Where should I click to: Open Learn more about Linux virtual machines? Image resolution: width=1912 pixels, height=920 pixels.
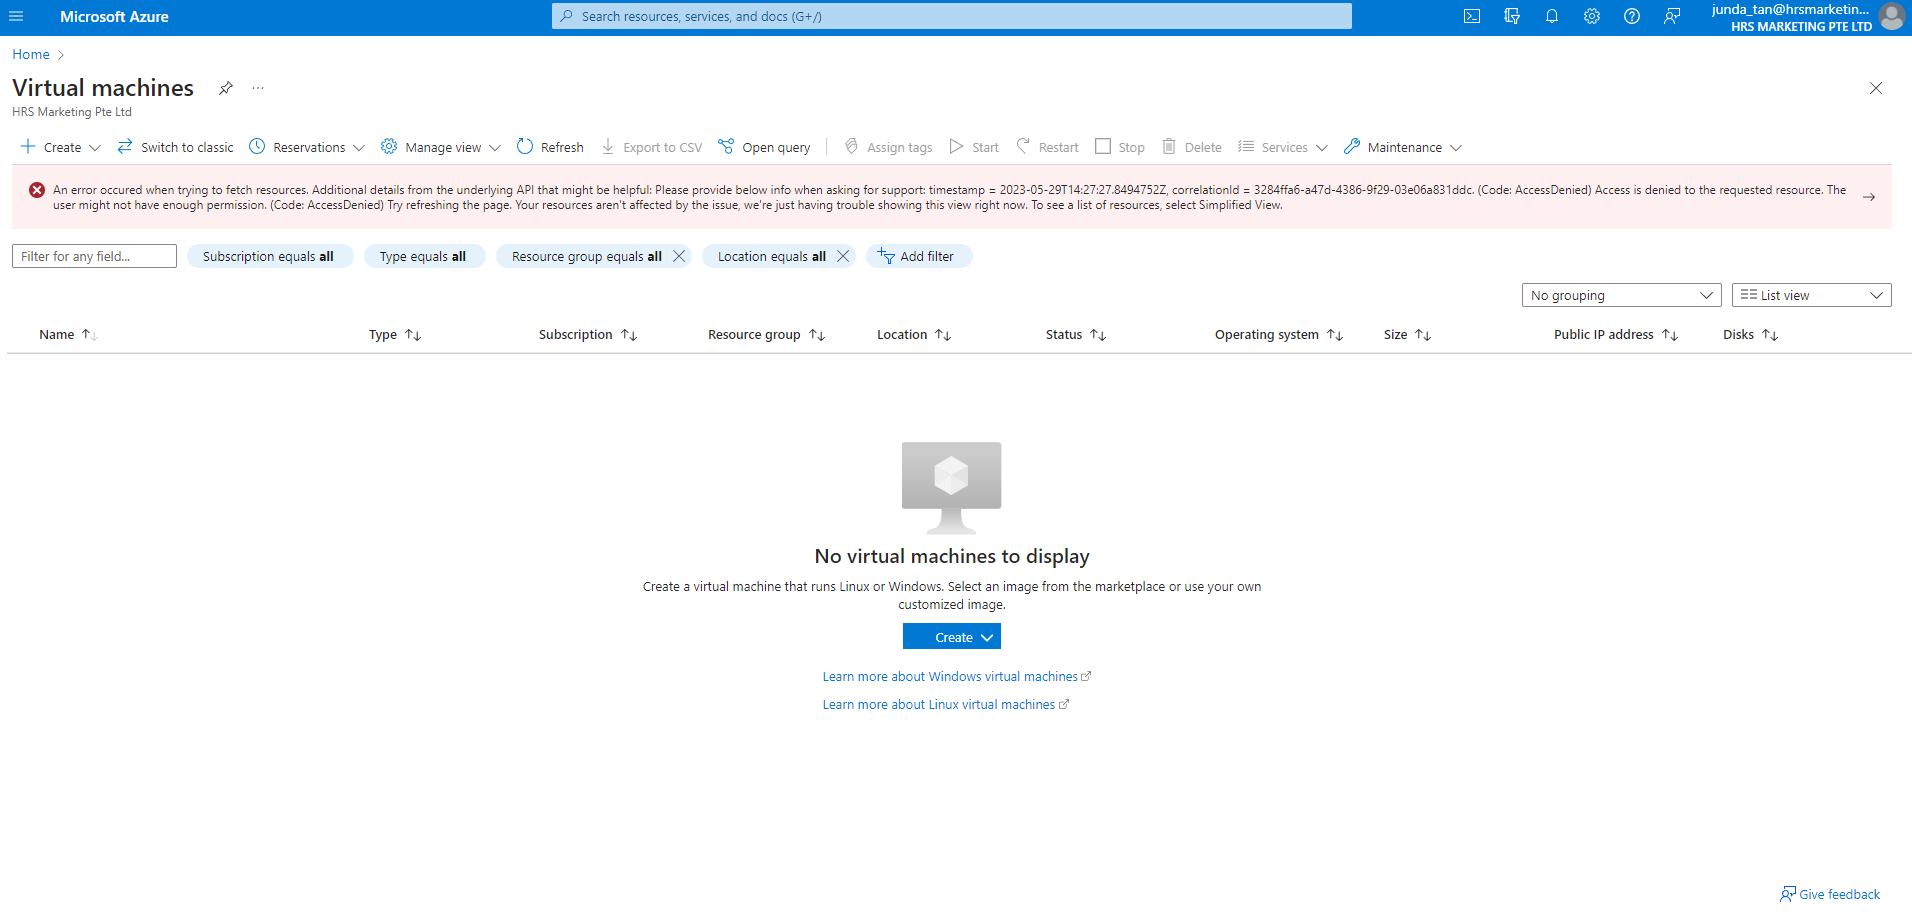pyautogui.click(x=945, y=704)
